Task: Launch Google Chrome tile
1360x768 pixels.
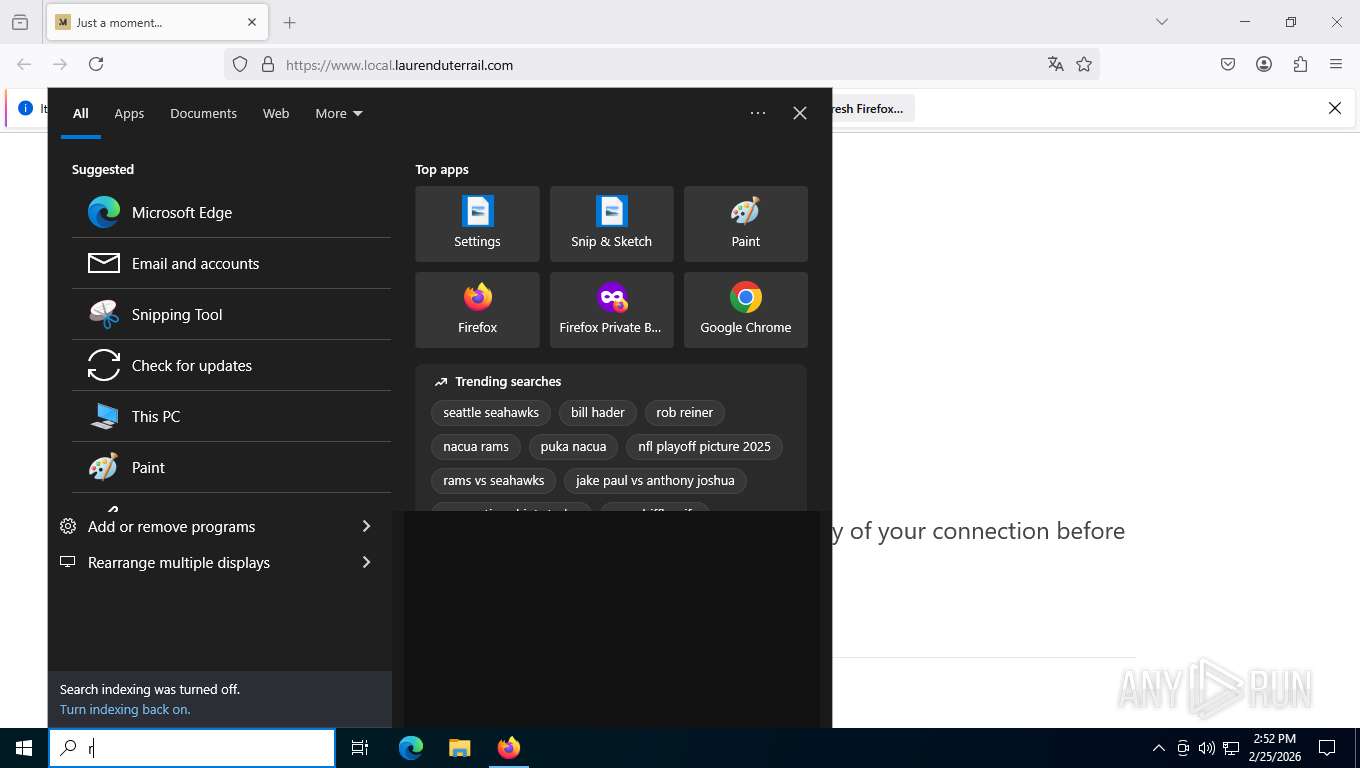Action: click(x=745, y=310)
